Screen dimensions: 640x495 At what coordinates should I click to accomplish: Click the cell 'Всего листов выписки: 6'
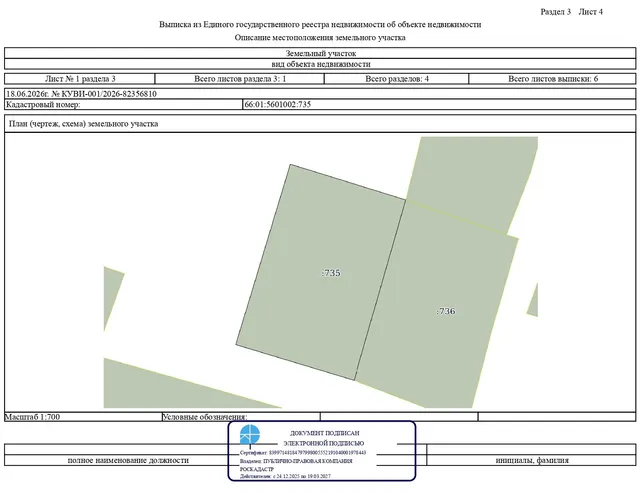(x=553, y=79)
